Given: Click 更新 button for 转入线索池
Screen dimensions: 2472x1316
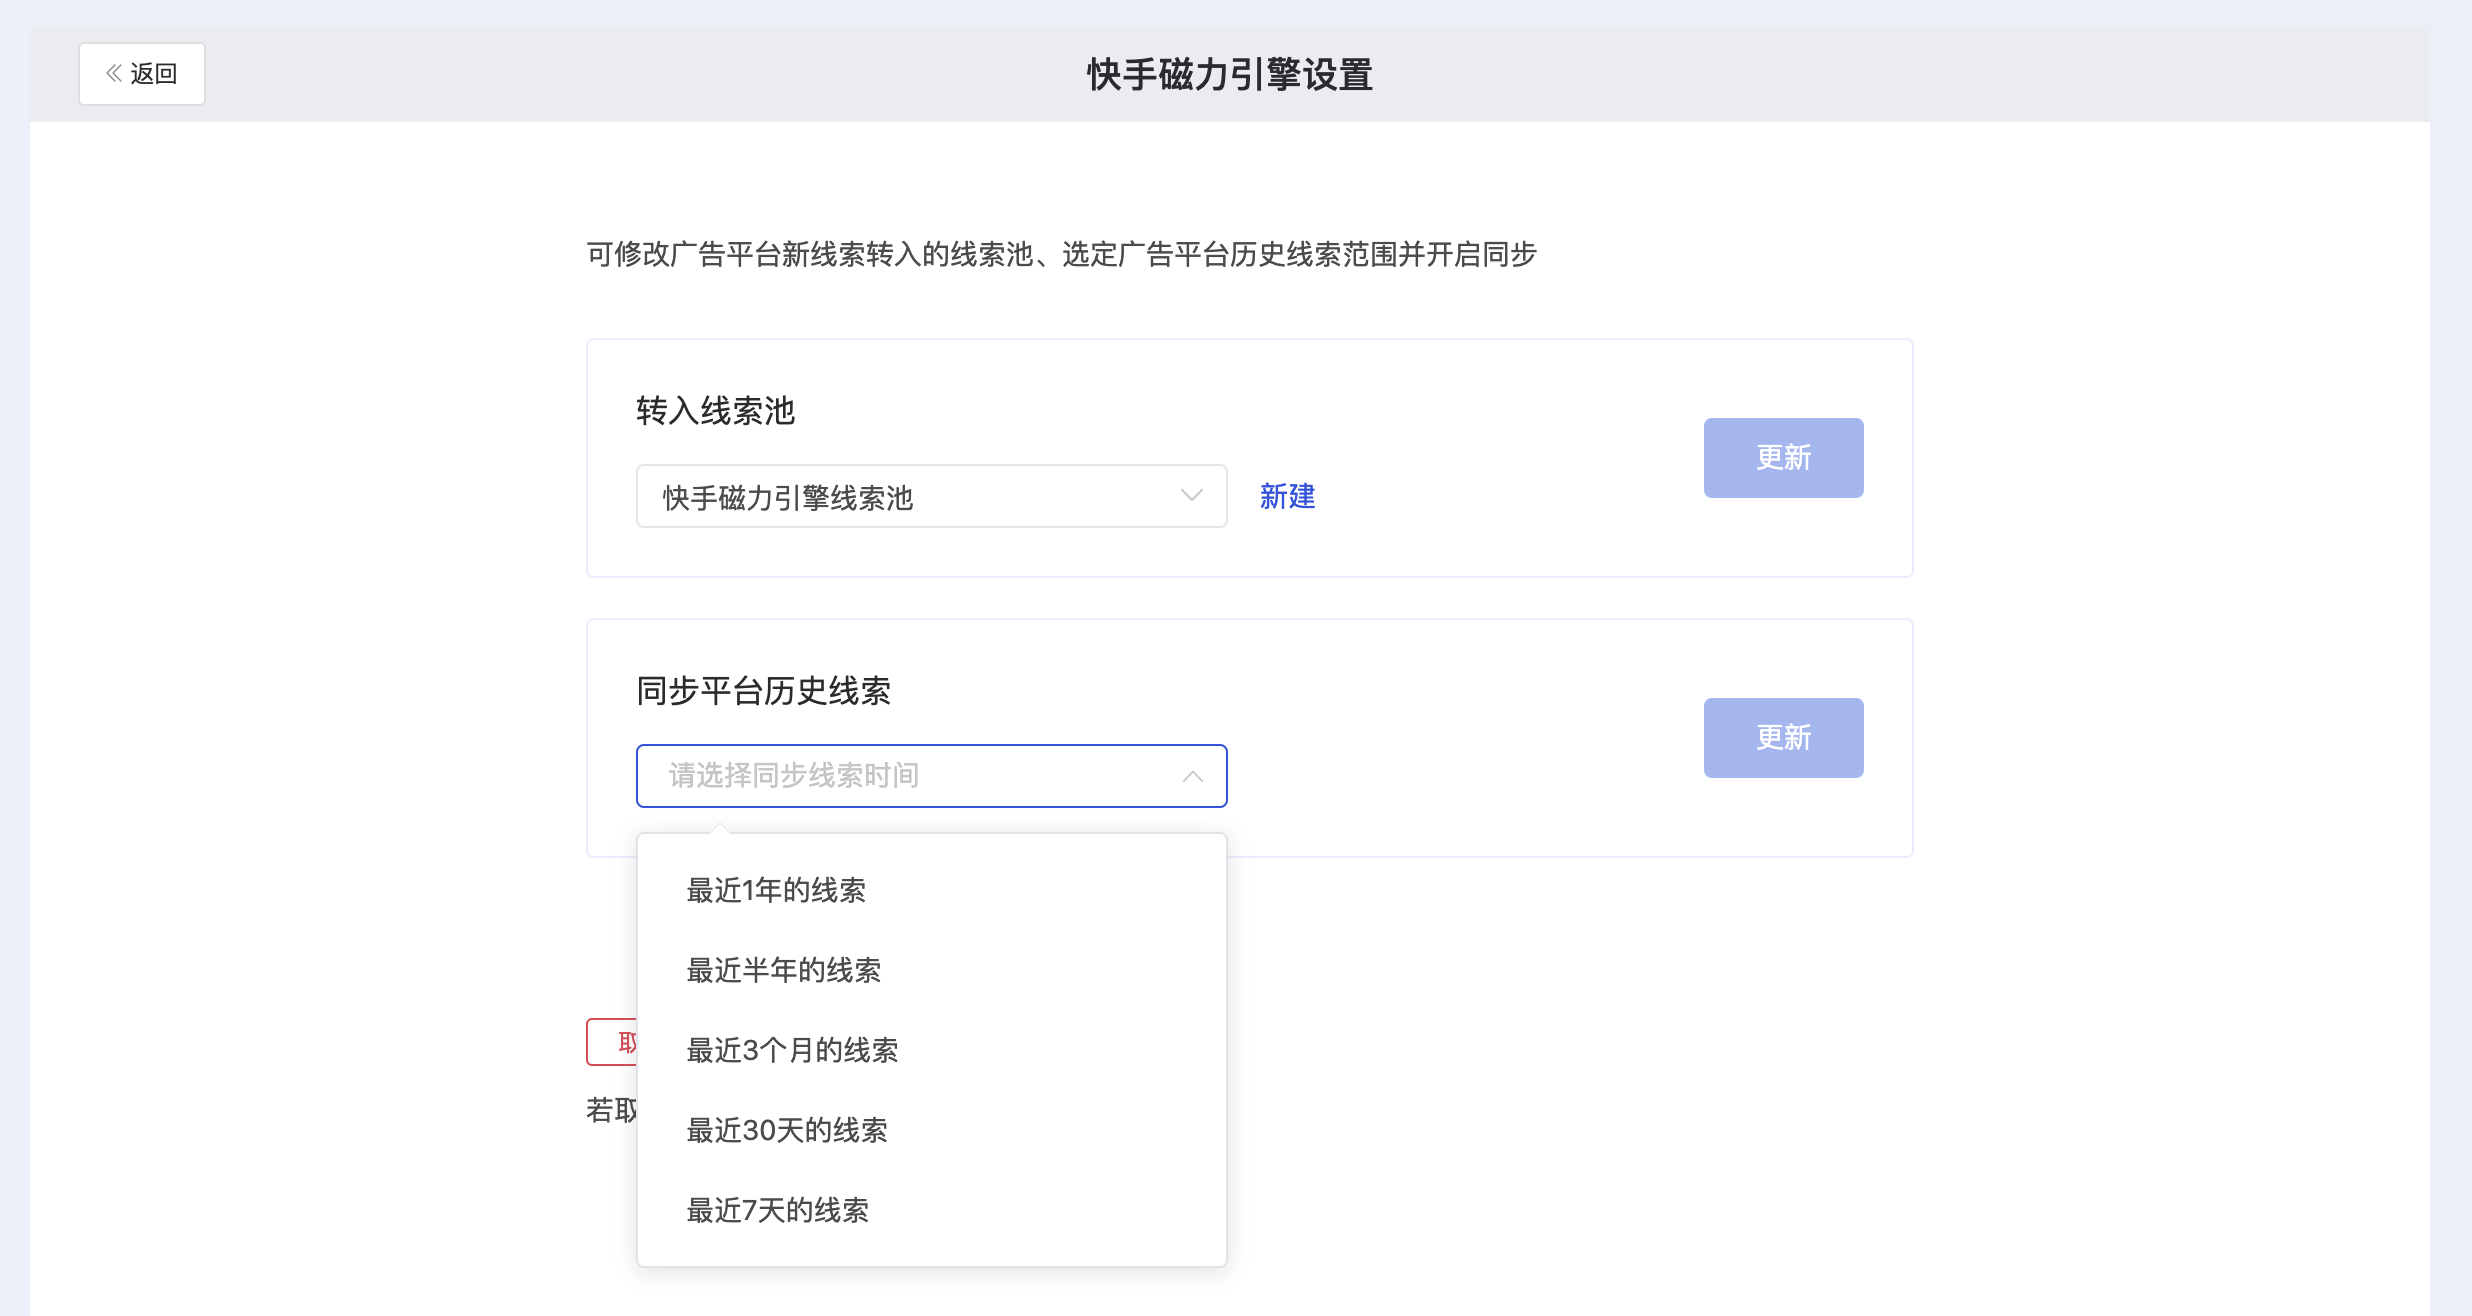Looking at the screenshot, I should point(1783,458).
